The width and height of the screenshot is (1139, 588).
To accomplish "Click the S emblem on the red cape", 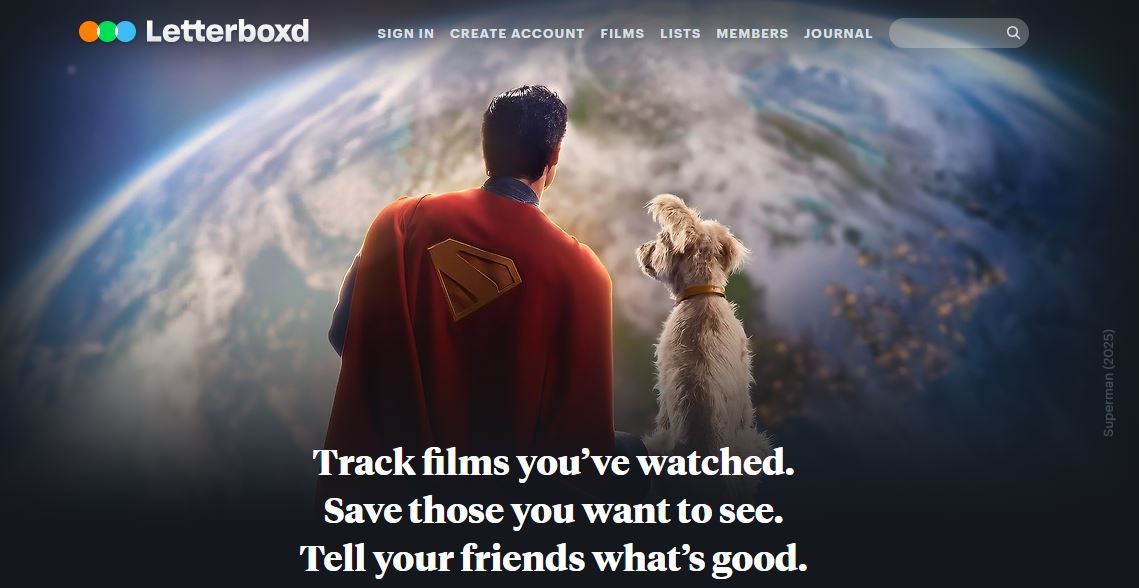I will tap(474, 278).
